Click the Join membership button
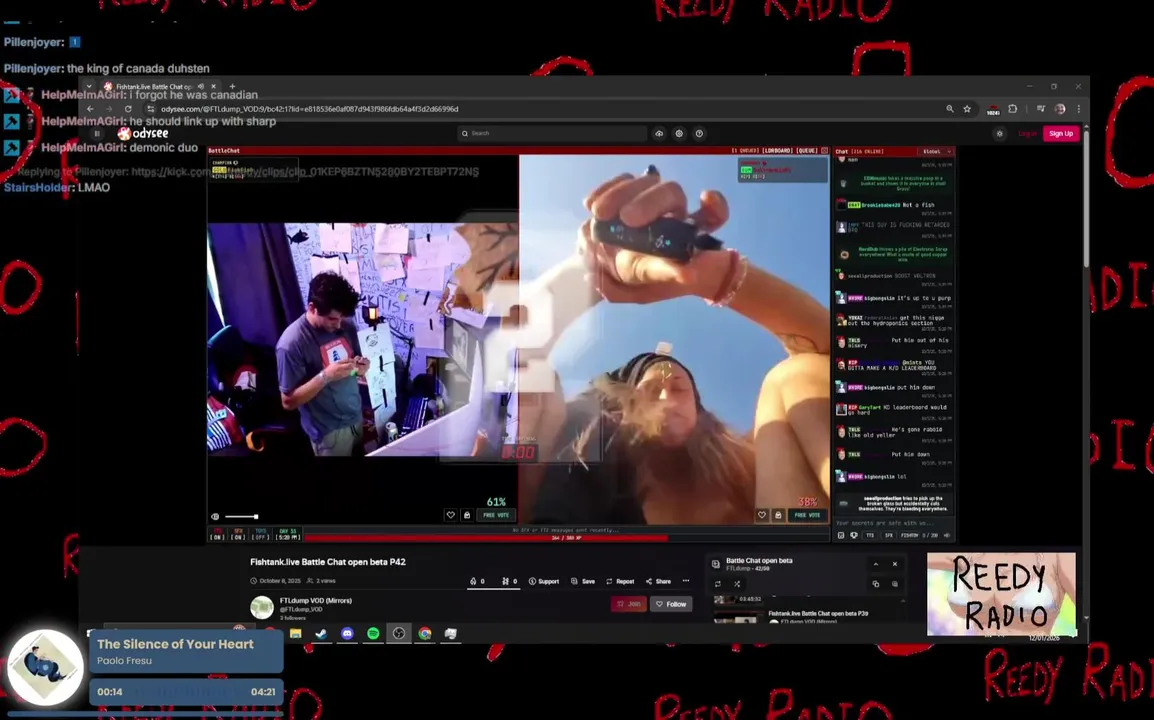The width and height of the screenshot is (1154, 720). click(x=629, y=604)
